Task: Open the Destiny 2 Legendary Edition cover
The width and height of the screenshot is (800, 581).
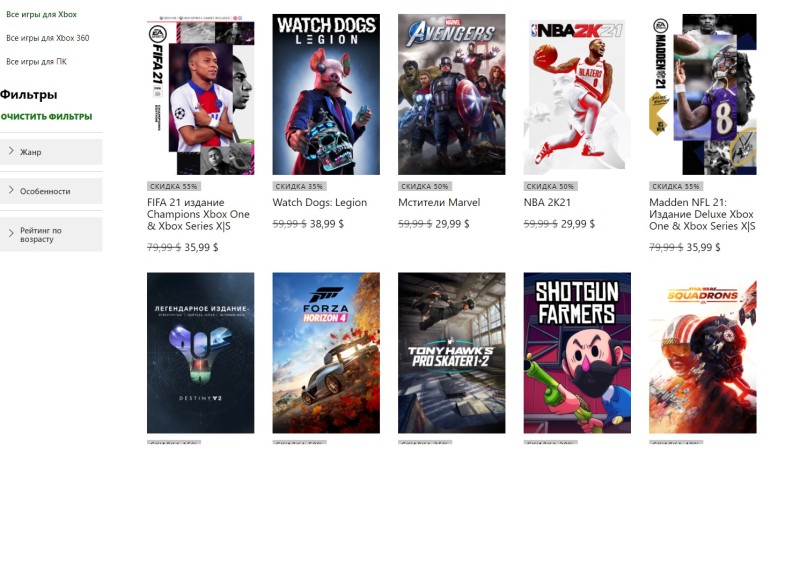Action: [201, 352]
